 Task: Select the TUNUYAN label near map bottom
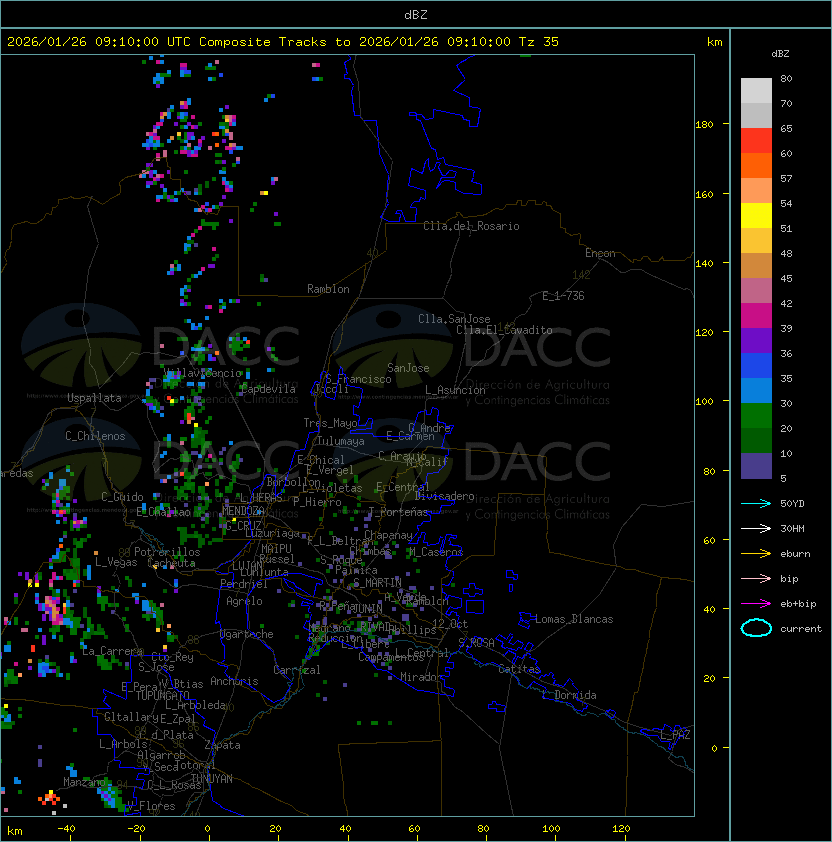click(212, 778)
